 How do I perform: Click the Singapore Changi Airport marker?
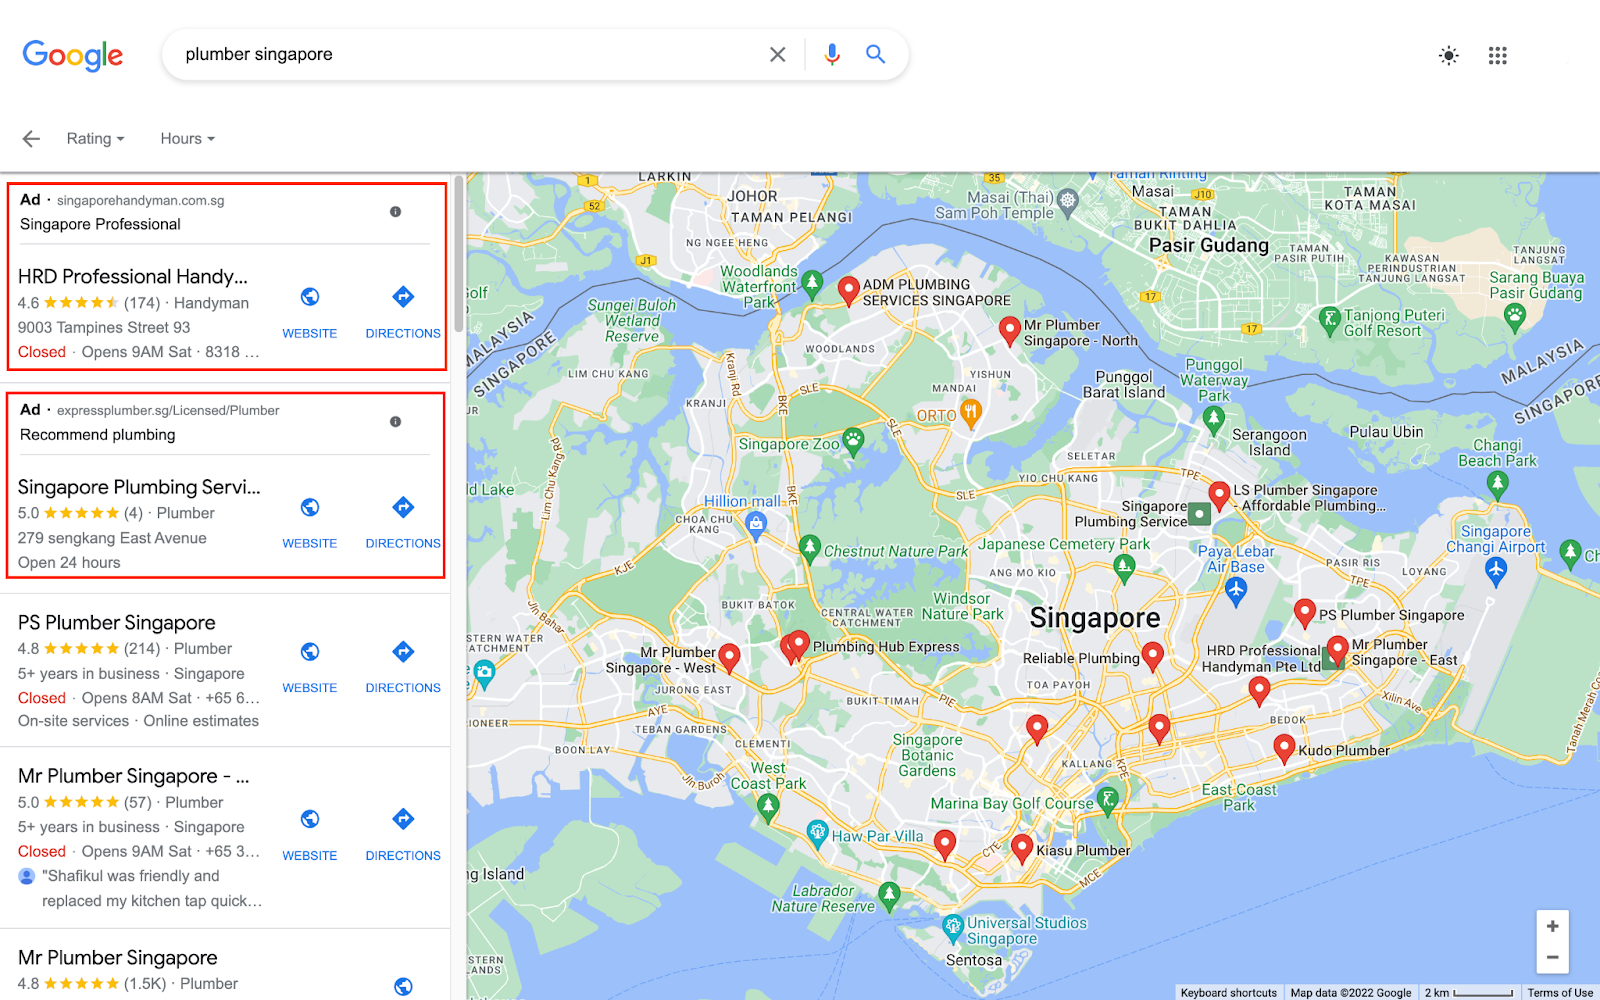point(1496,571)
